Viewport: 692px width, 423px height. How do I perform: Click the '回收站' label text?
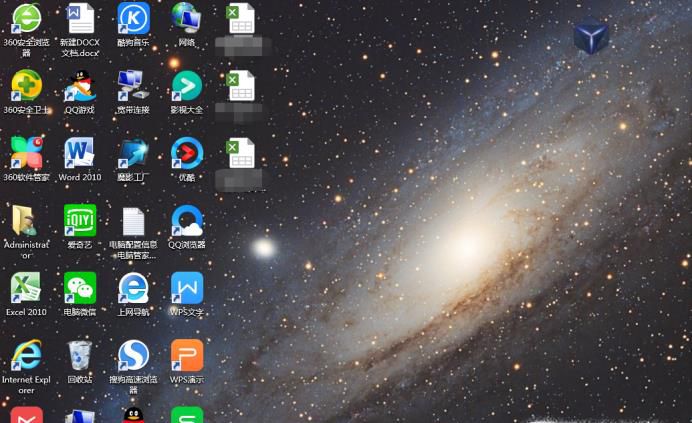click(80, 379)
